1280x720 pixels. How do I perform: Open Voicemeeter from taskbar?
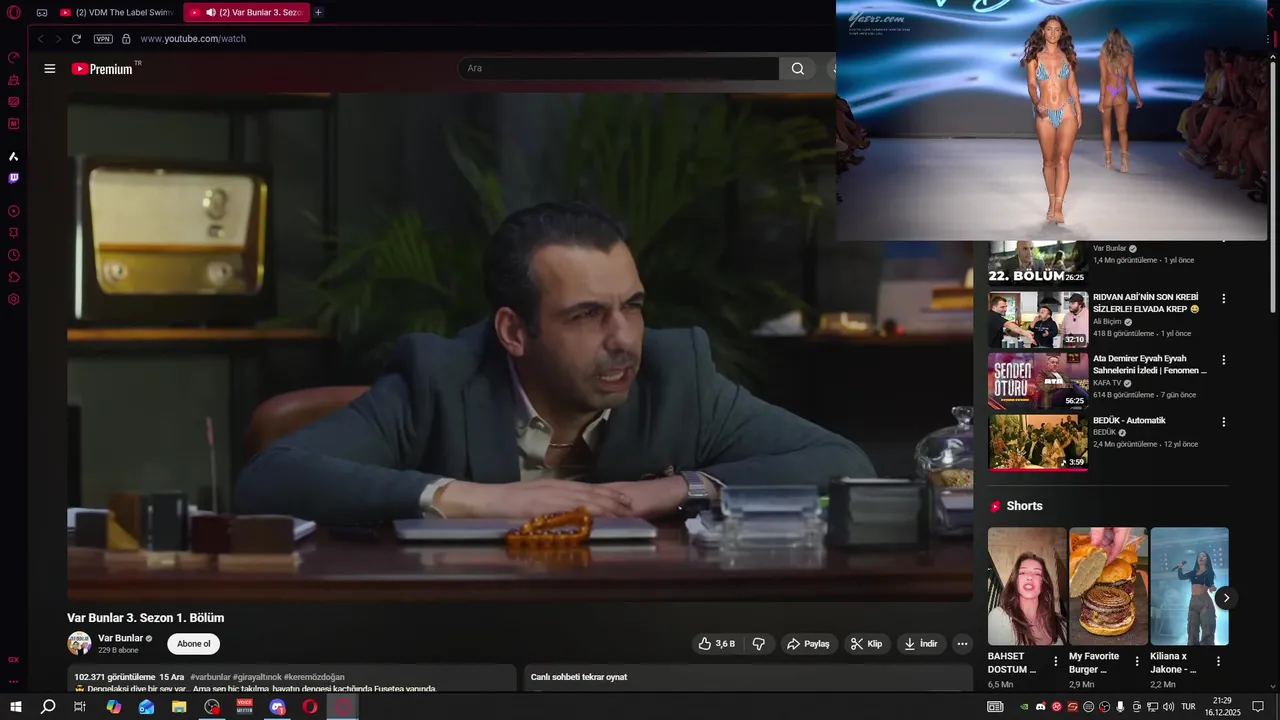point(245,707)
